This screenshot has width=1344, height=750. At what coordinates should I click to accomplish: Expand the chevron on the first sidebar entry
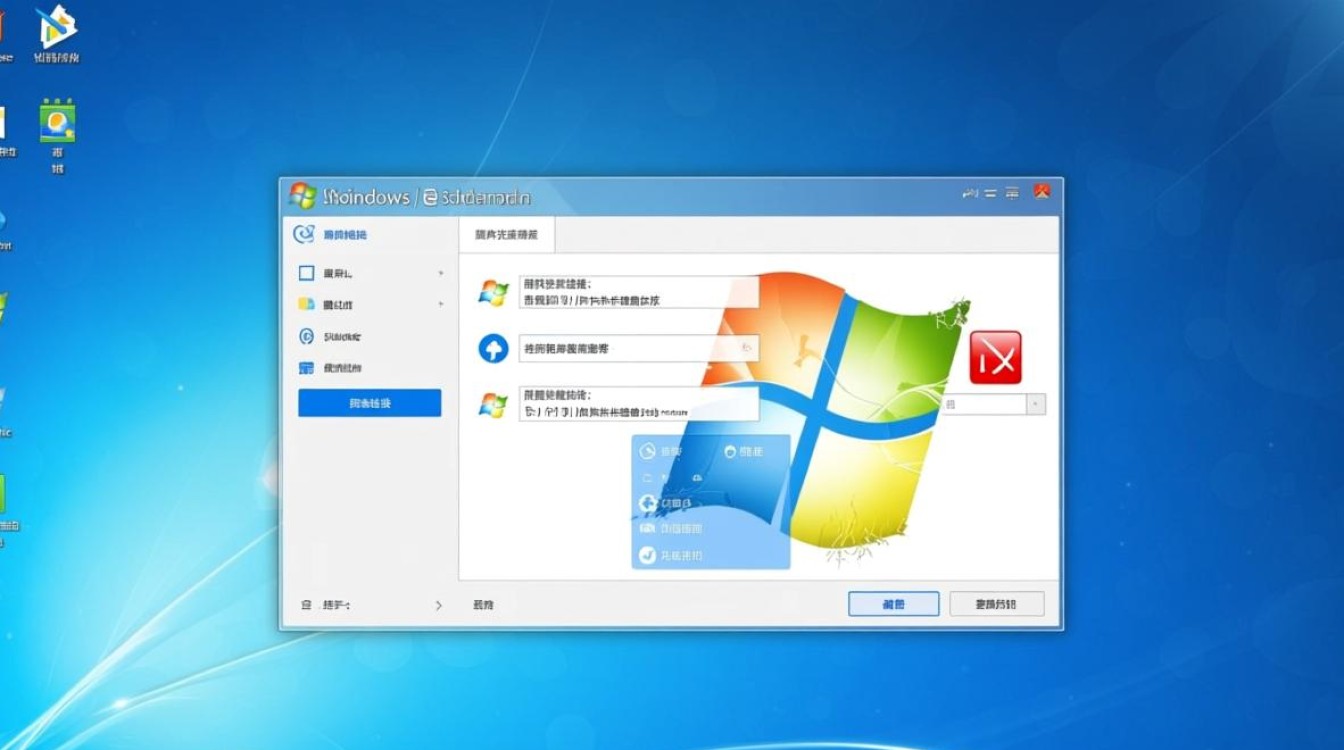[x=441, y=272]
